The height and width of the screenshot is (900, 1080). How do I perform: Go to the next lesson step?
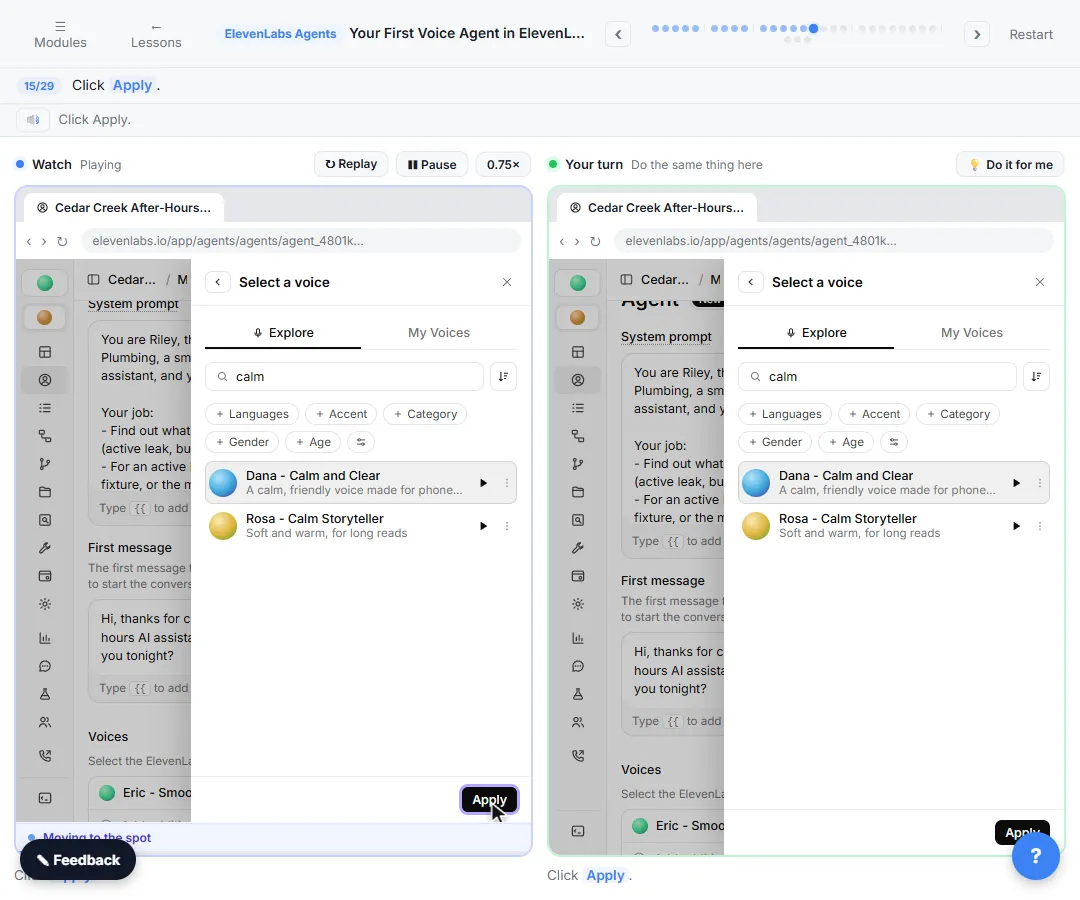coord(977,34)
